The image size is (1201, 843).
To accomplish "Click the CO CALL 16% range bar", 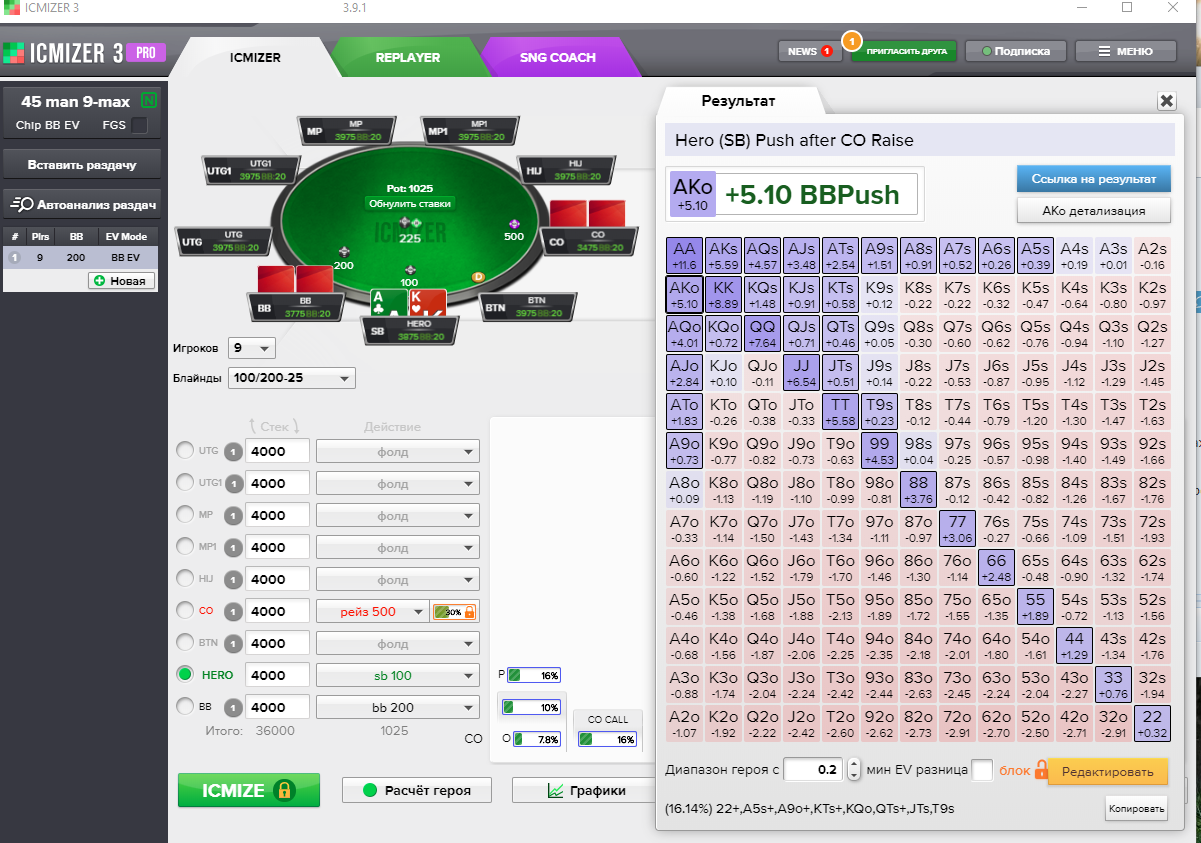I will (608, 739).
